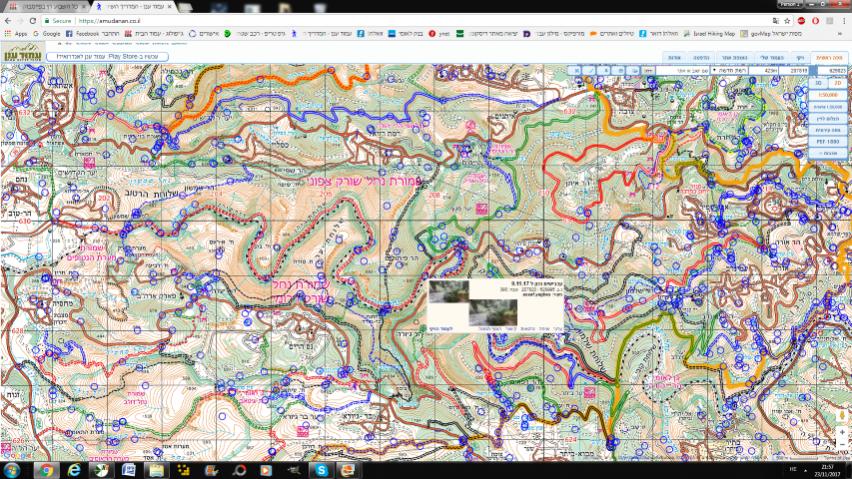
Task: Click the bookmark star in address bar
Action: coord(788,20)
